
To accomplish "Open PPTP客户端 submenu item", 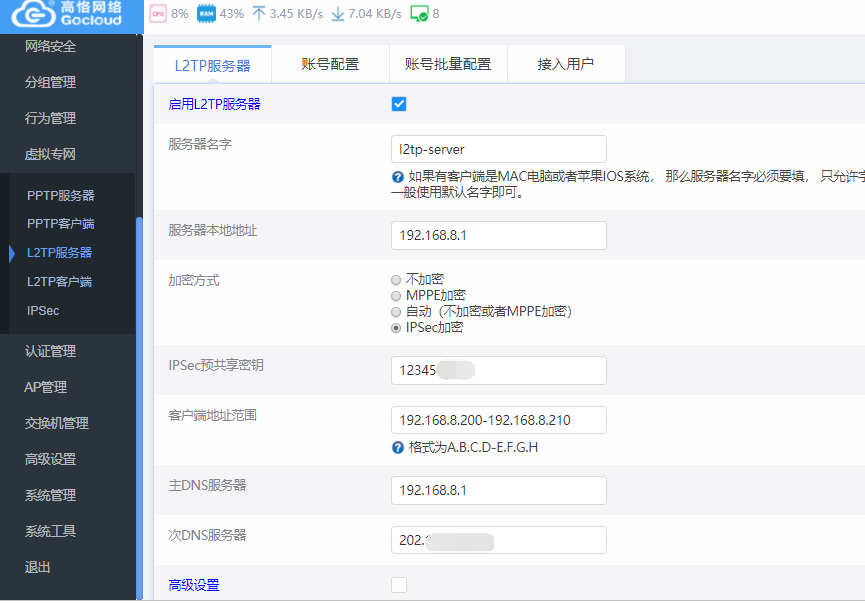I will [x=61, y=223].
